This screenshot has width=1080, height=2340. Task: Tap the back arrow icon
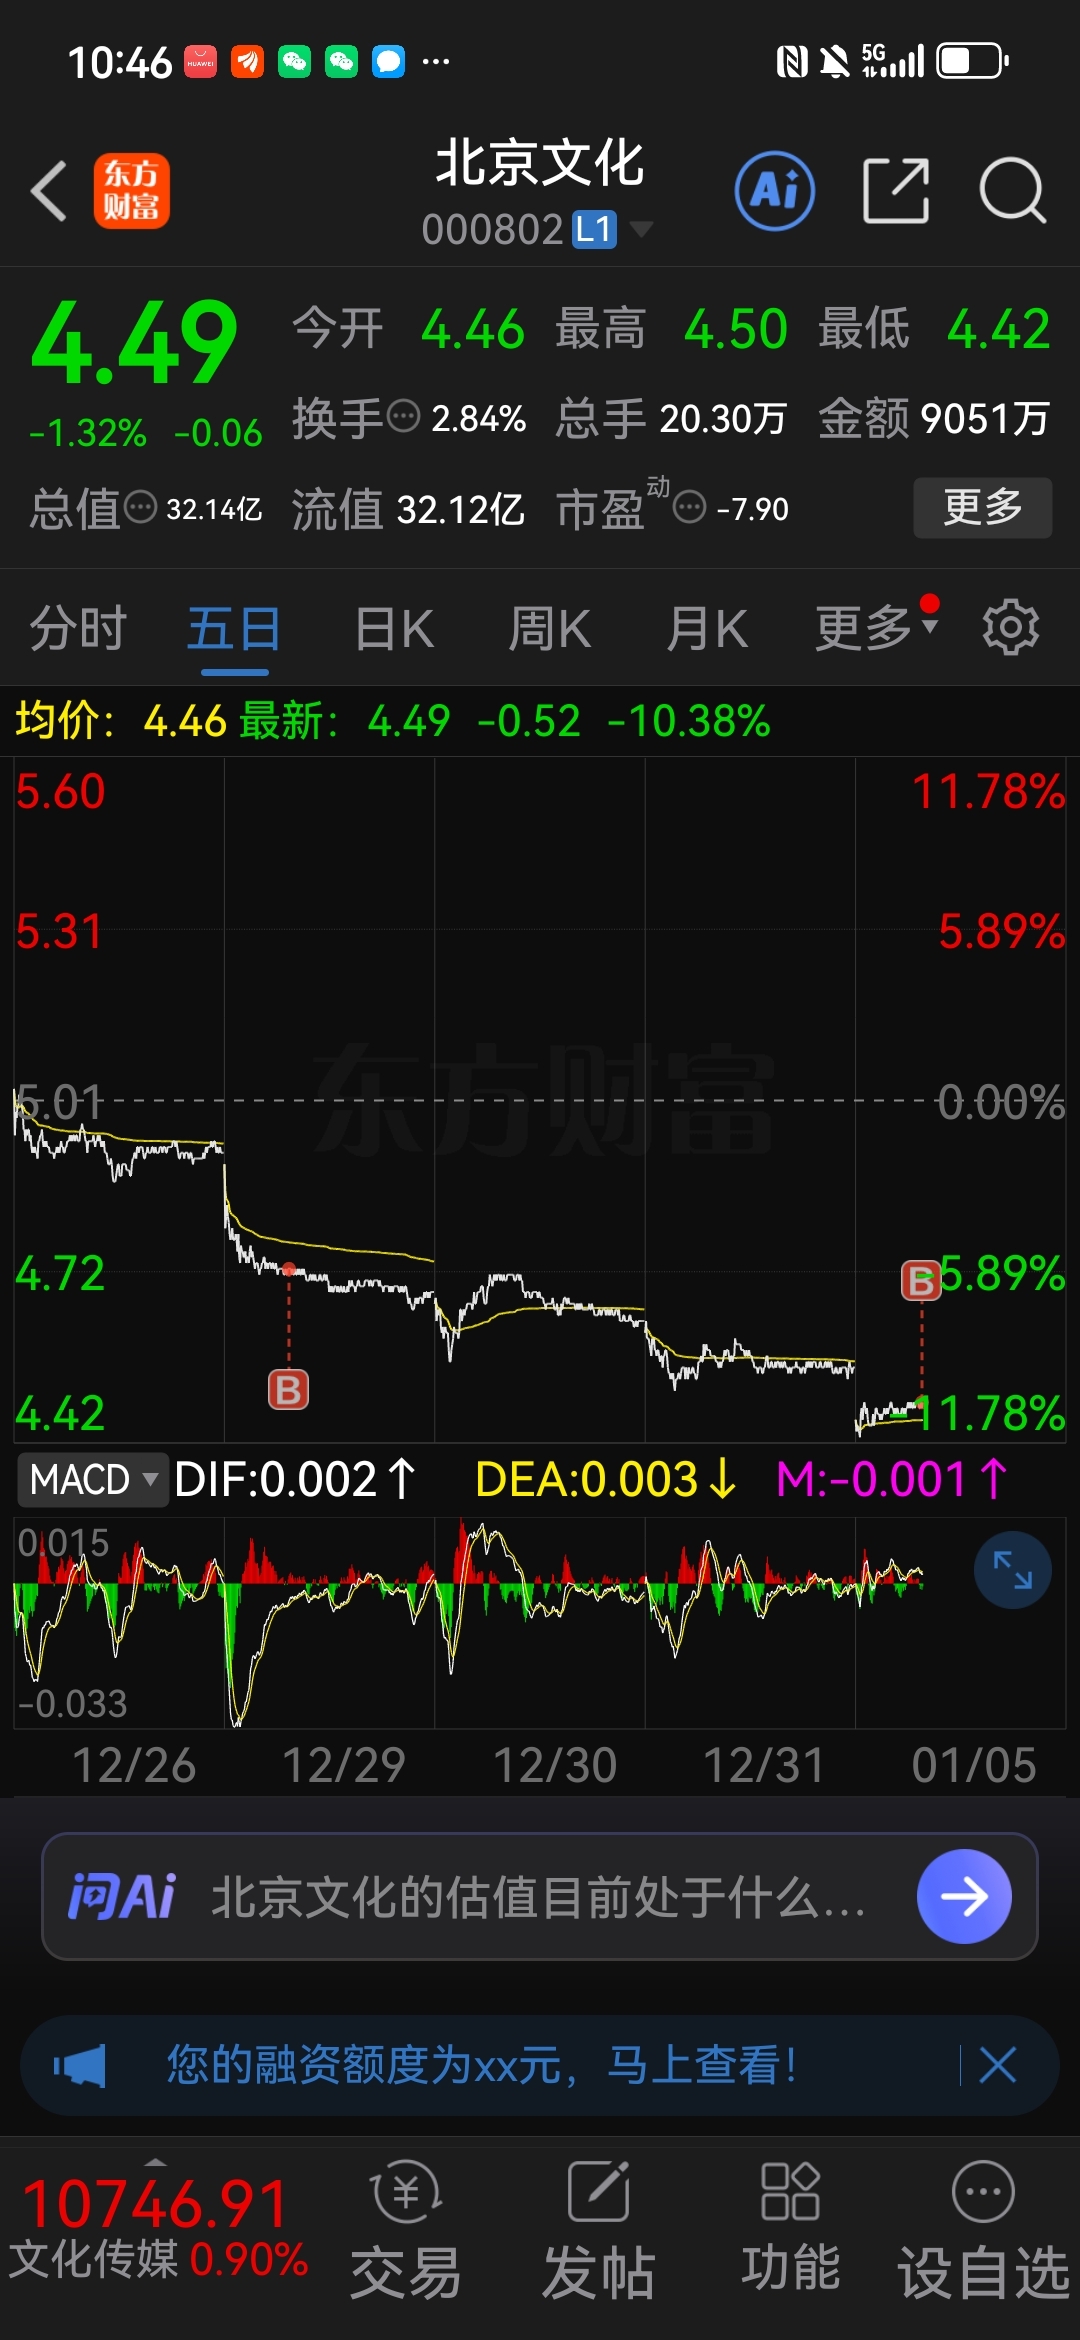coord(48,190)
